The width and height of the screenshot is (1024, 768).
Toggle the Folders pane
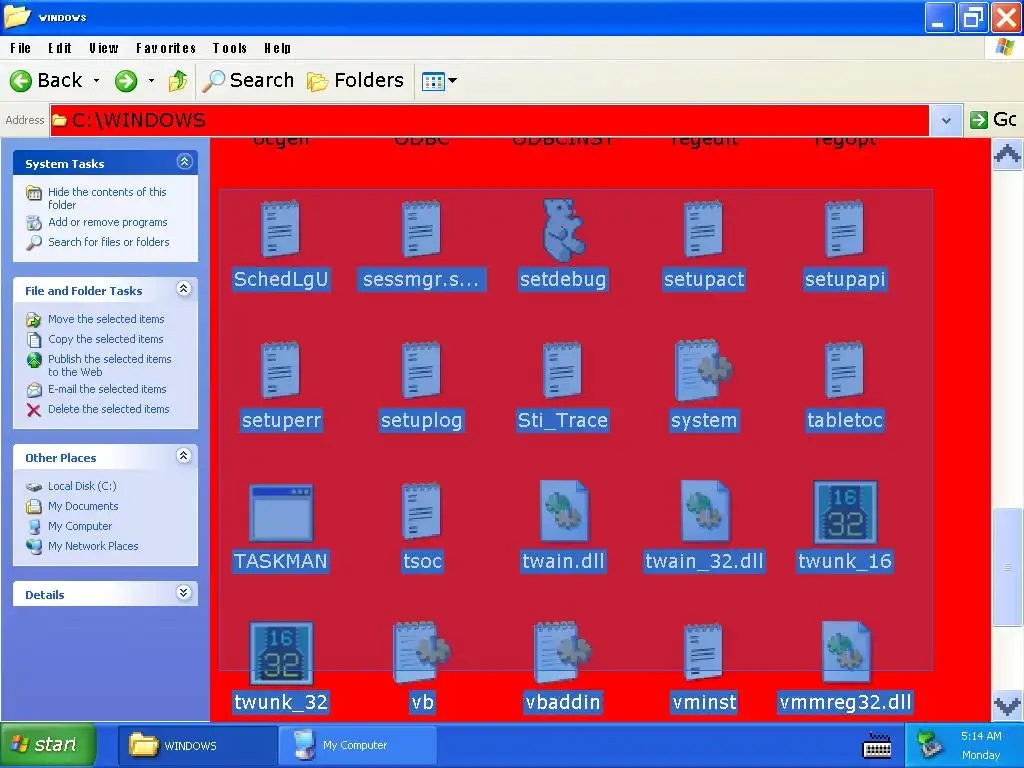click(356, 80)
